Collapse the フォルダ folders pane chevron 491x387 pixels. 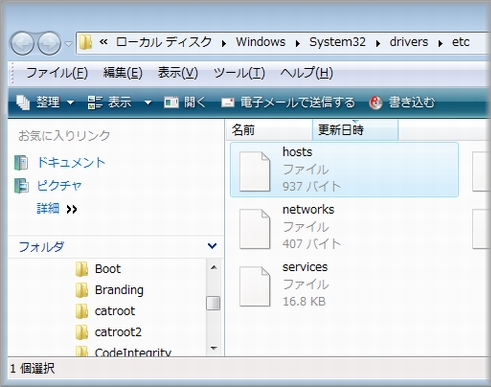click(x=212, y=246)
